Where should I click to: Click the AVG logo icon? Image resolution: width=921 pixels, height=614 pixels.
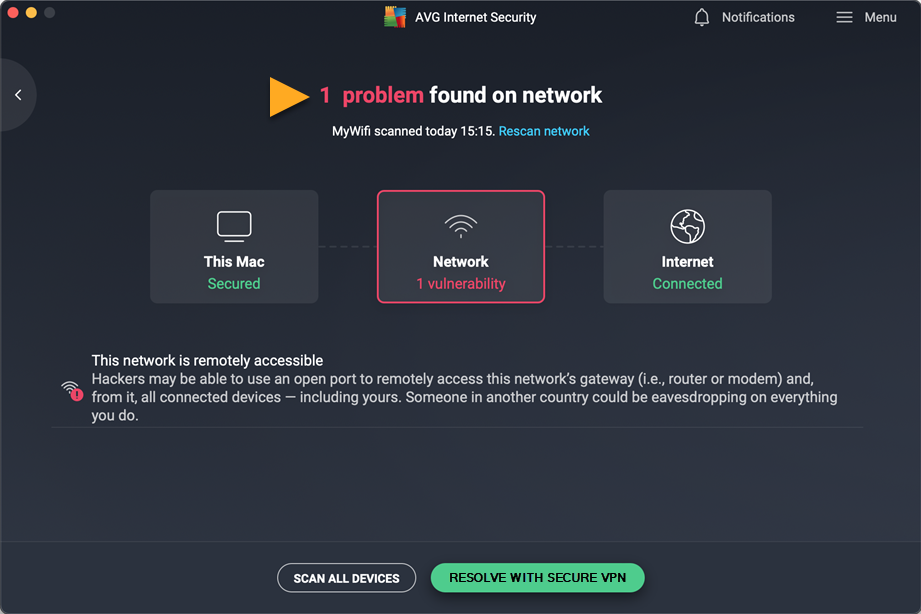point(395,17)
